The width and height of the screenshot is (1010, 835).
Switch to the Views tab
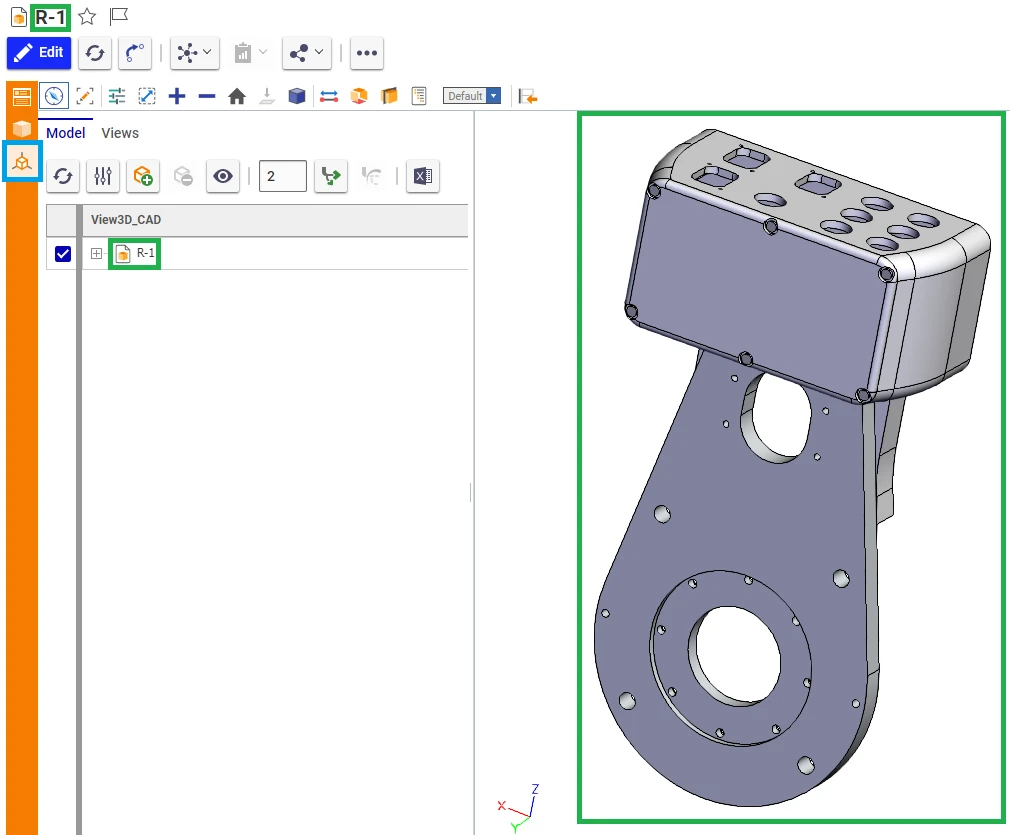coord(120,133)
